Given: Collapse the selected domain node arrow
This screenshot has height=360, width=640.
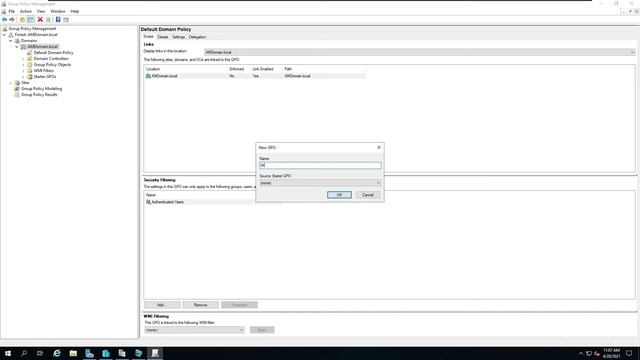Looking at the screenshot, I should tap(17, 47).
